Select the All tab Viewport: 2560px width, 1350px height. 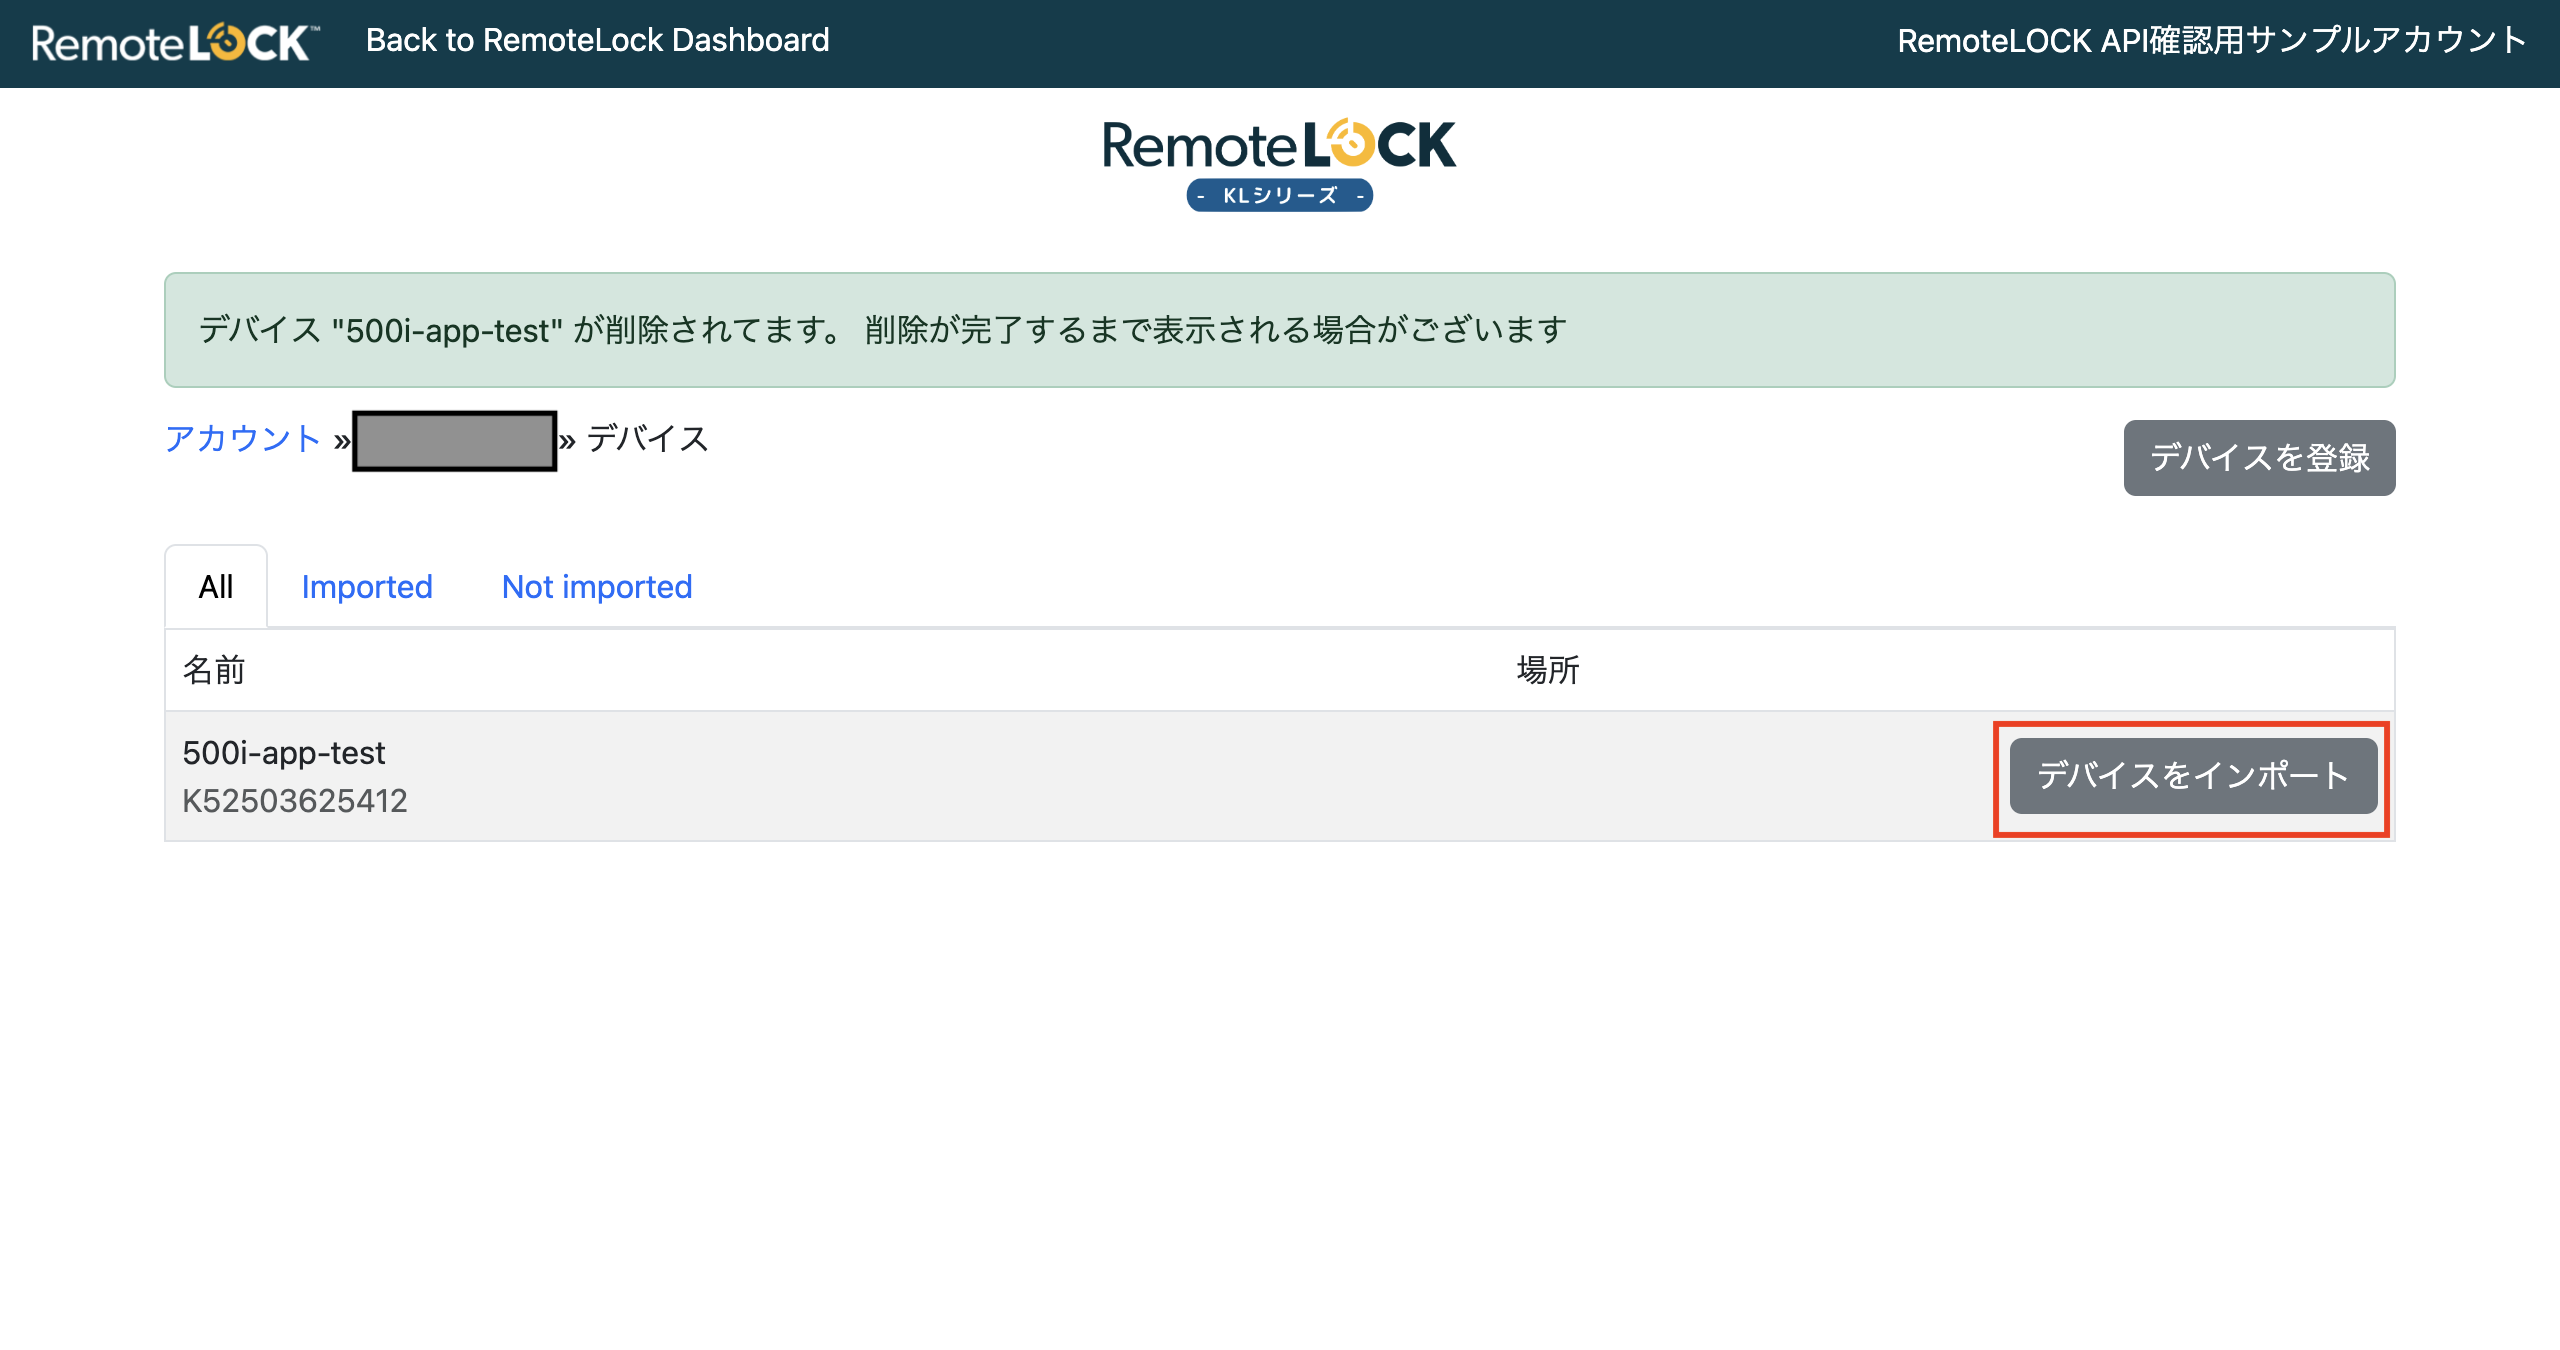click(x=216, y=587)
